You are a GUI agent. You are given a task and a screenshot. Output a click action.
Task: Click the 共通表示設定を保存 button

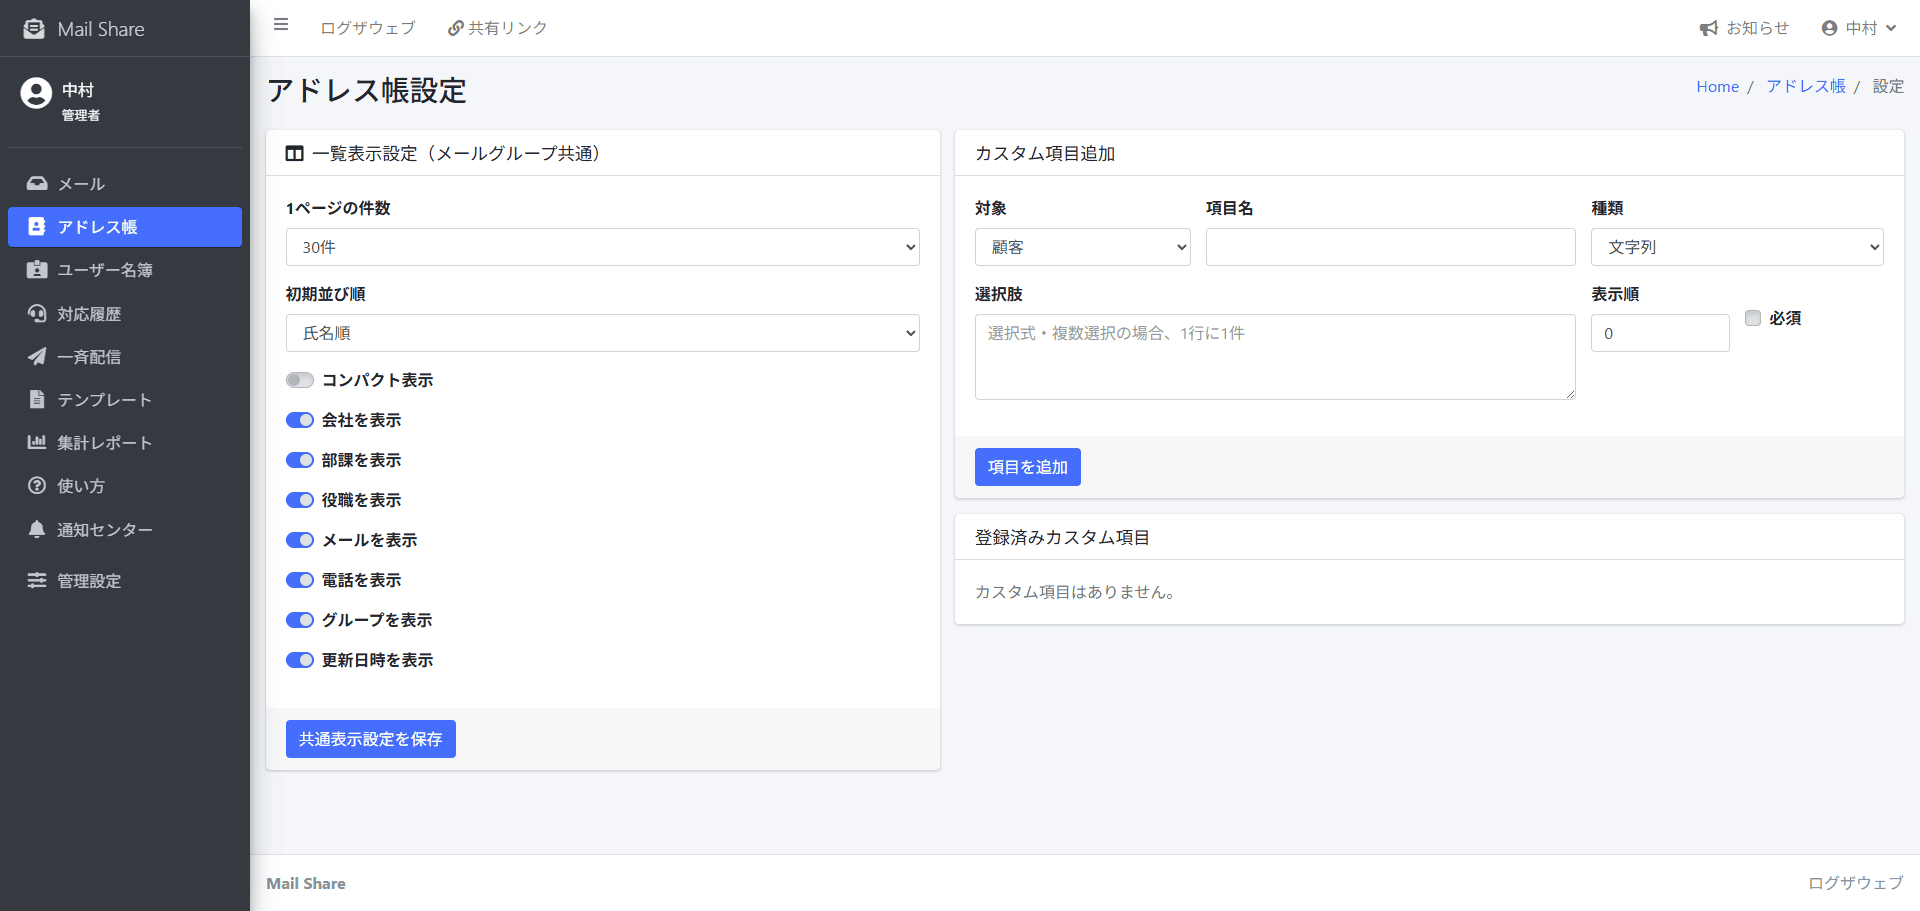pyautogui.click(x=371, y=739)
